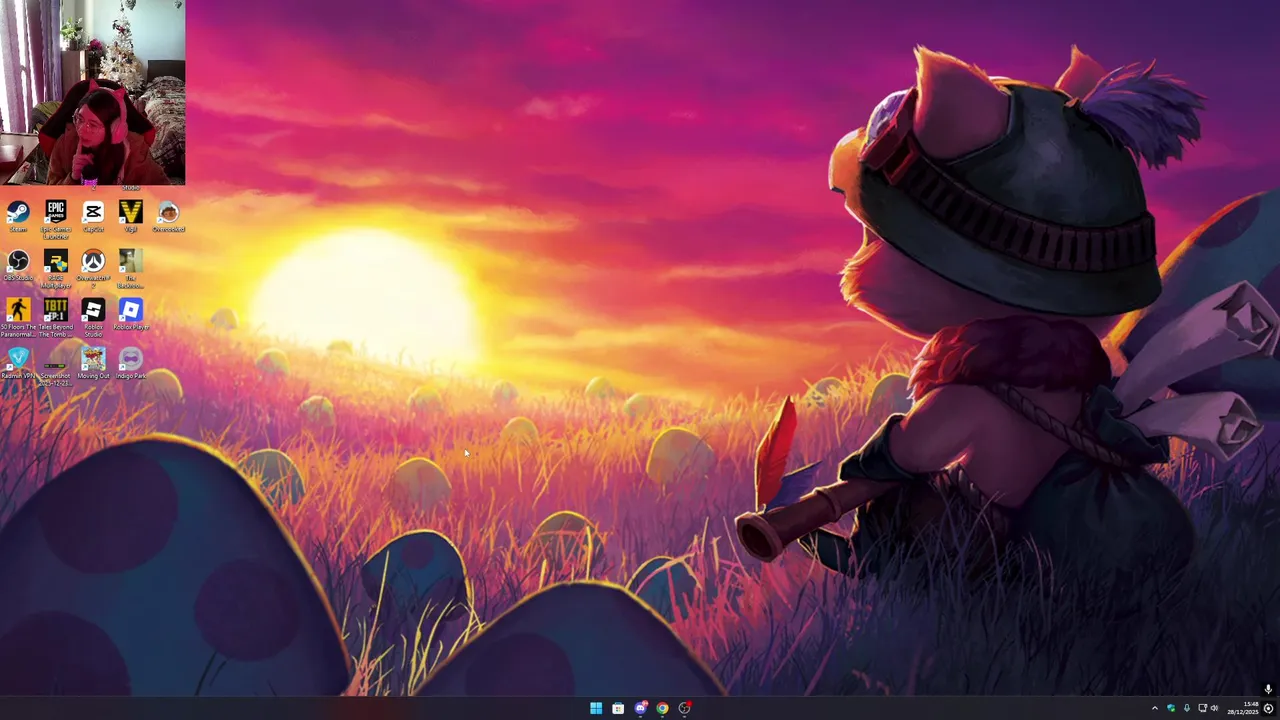
Task: Open the Steam desktop shortcut
Action: (x=18, y=216)
